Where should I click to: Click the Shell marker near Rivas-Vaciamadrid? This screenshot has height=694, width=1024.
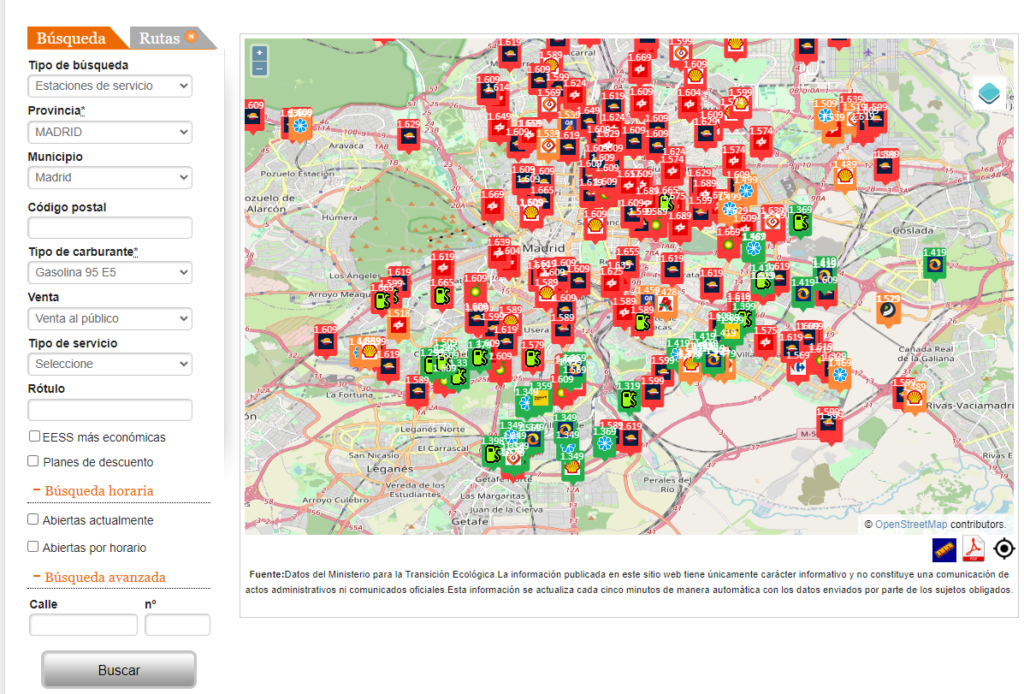(x=912, y=397)
